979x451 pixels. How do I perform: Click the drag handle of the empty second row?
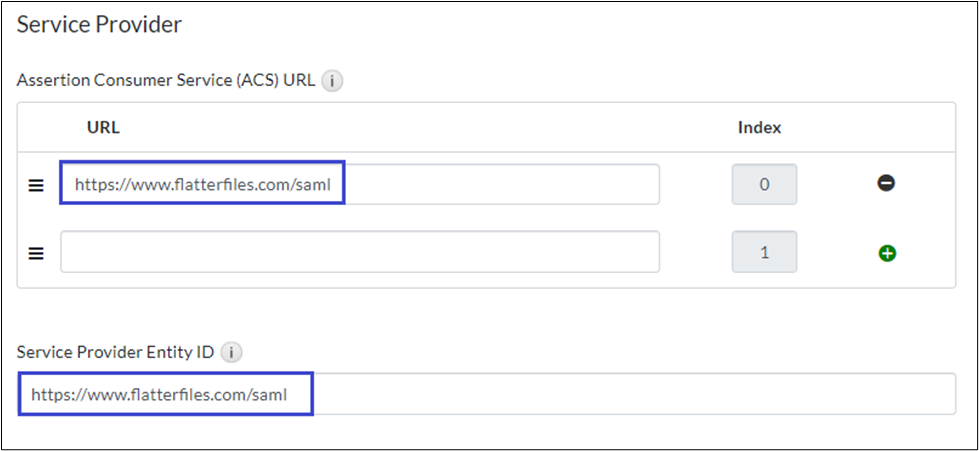click(x=36, y=253)
